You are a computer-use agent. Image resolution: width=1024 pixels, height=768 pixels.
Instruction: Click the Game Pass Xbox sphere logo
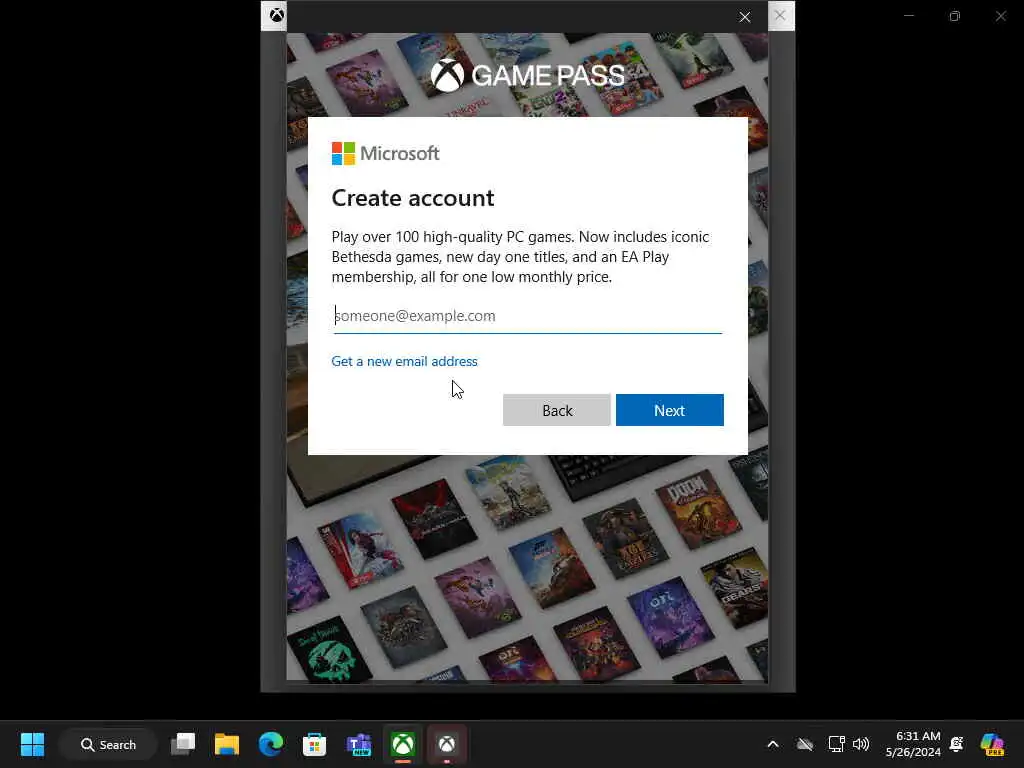click(x=447, y=75)
